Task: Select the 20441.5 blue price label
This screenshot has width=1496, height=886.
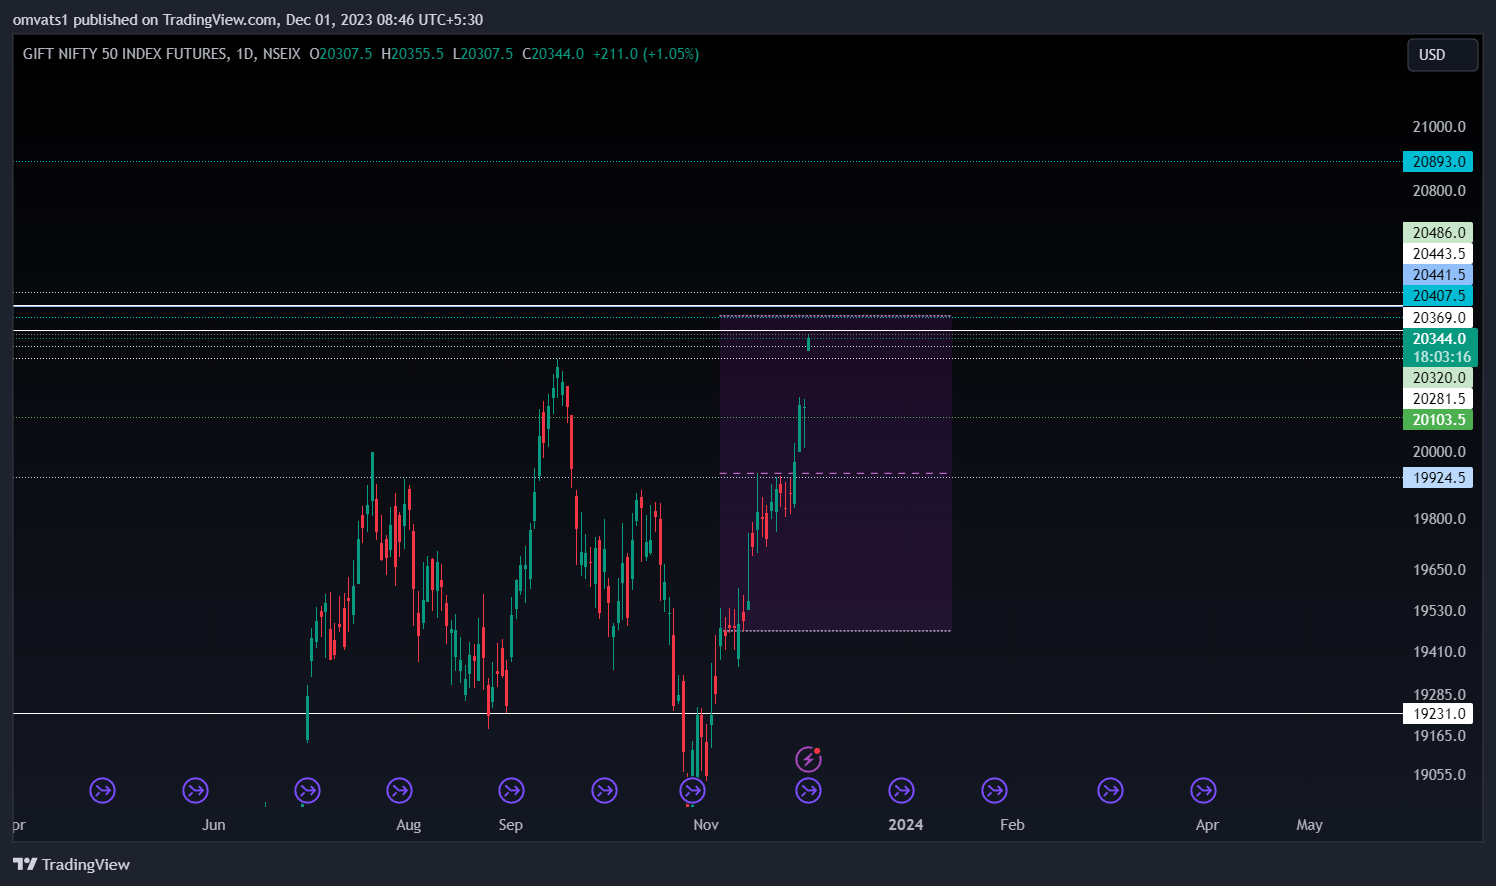Action: click(x=1438, y=274)
